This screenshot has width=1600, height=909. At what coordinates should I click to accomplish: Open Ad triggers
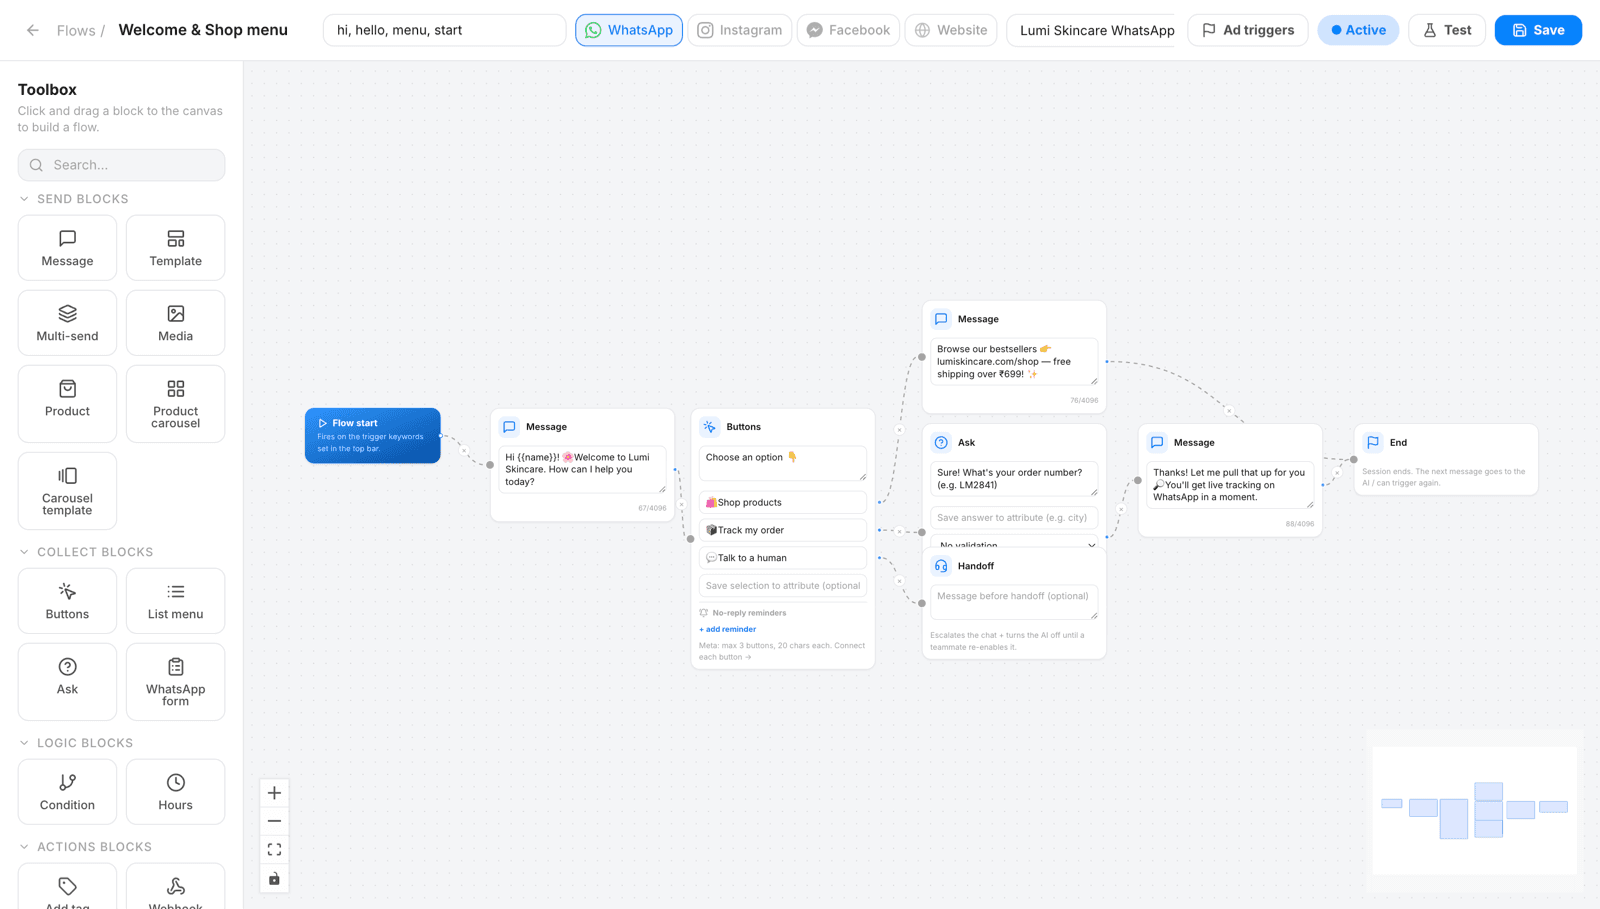(x=1248, y=30)
